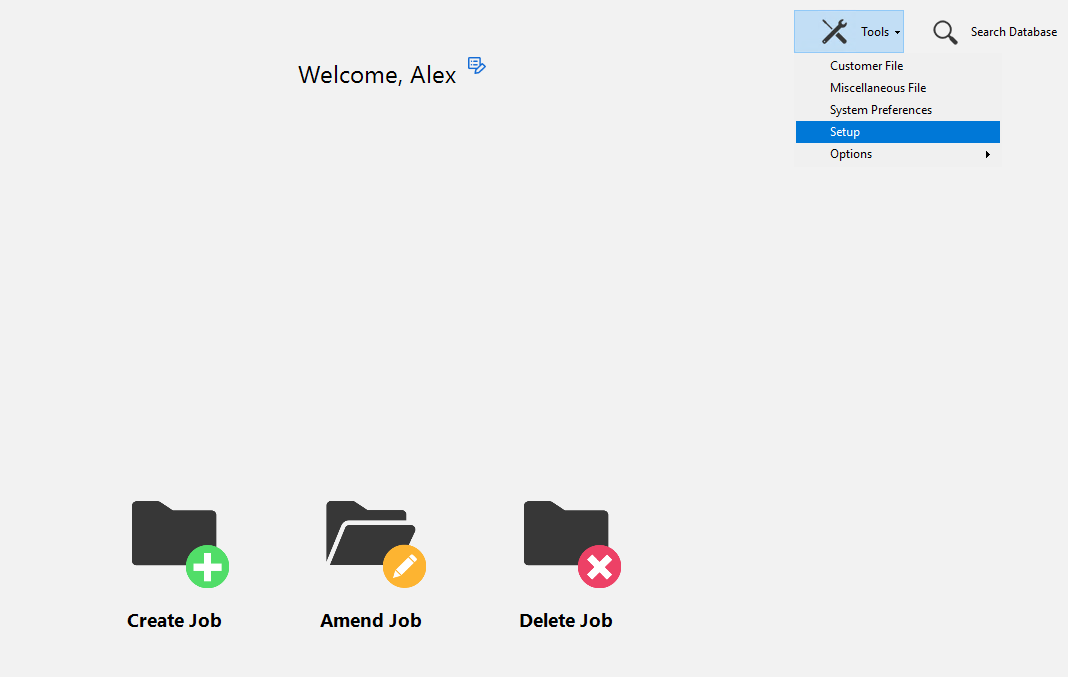Viewport: 1068px width, 677px height.
Task: Open Miscellaneous File in the Tools menu
Action: (x=878, y=88)
